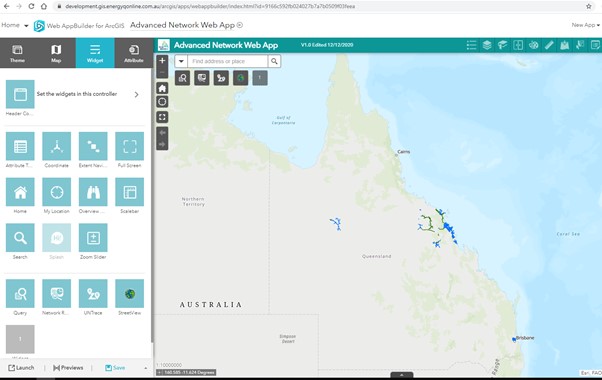Viewport: 602px width, 380px height.
Task: Switch to the Widget tab
Action: pos(95,53)
